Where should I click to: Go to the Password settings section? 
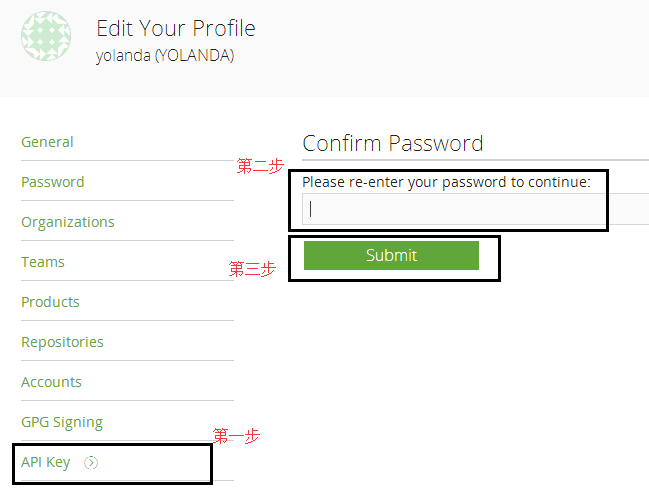[53, 182]
